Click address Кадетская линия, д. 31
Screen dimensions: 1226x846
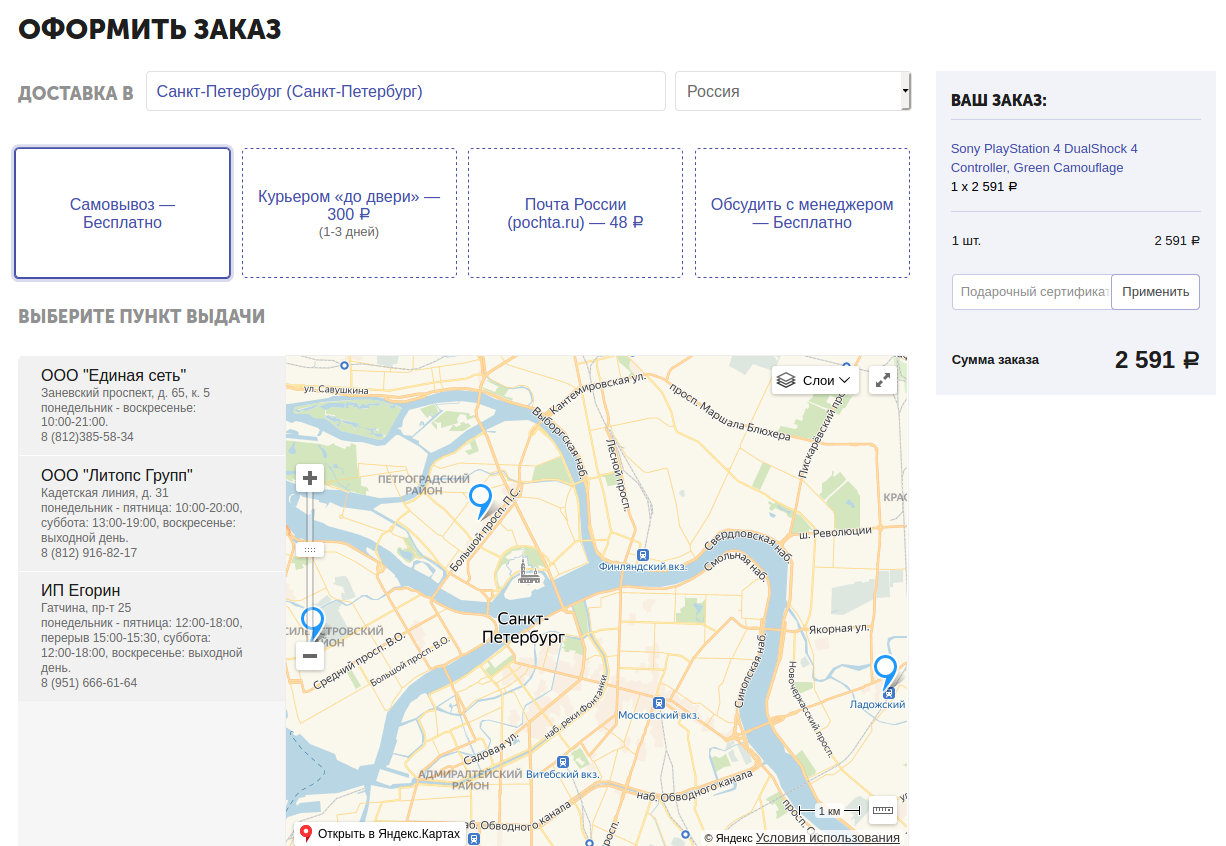coord(105,493)
